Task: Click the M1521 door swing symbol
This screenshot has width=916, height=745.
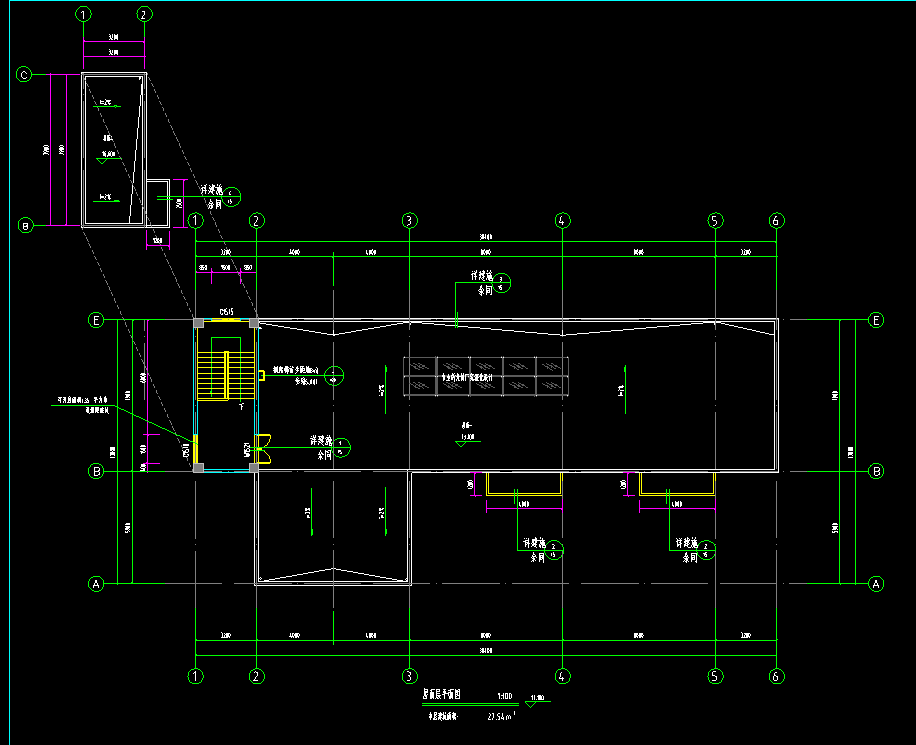Action: pos(264,446)
